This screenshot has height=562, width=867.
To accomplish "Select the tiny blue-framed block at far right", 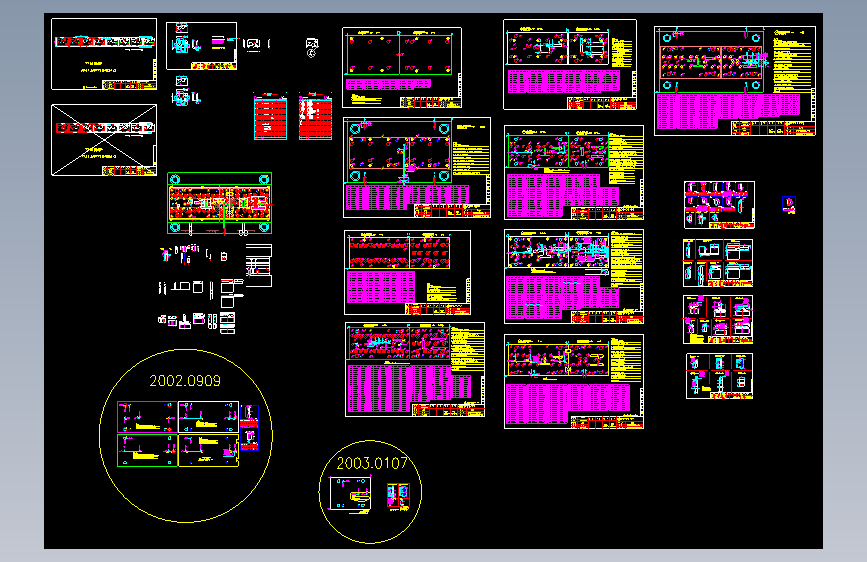I will tap(789, 204).
